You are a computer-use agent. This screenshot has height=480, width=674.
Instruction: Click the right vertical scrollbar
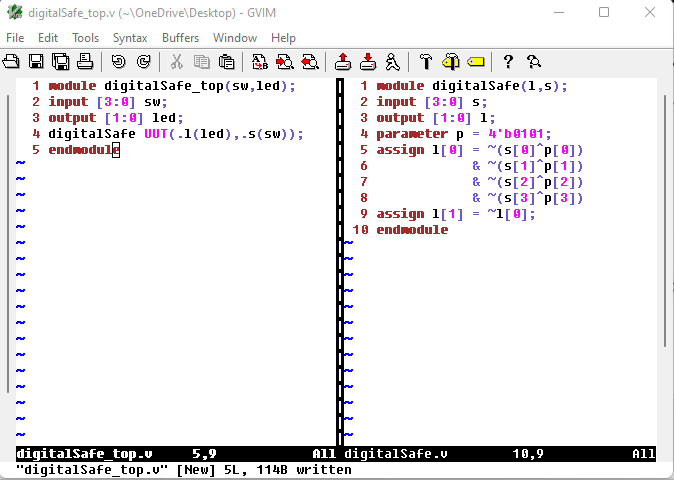(664, 260)
